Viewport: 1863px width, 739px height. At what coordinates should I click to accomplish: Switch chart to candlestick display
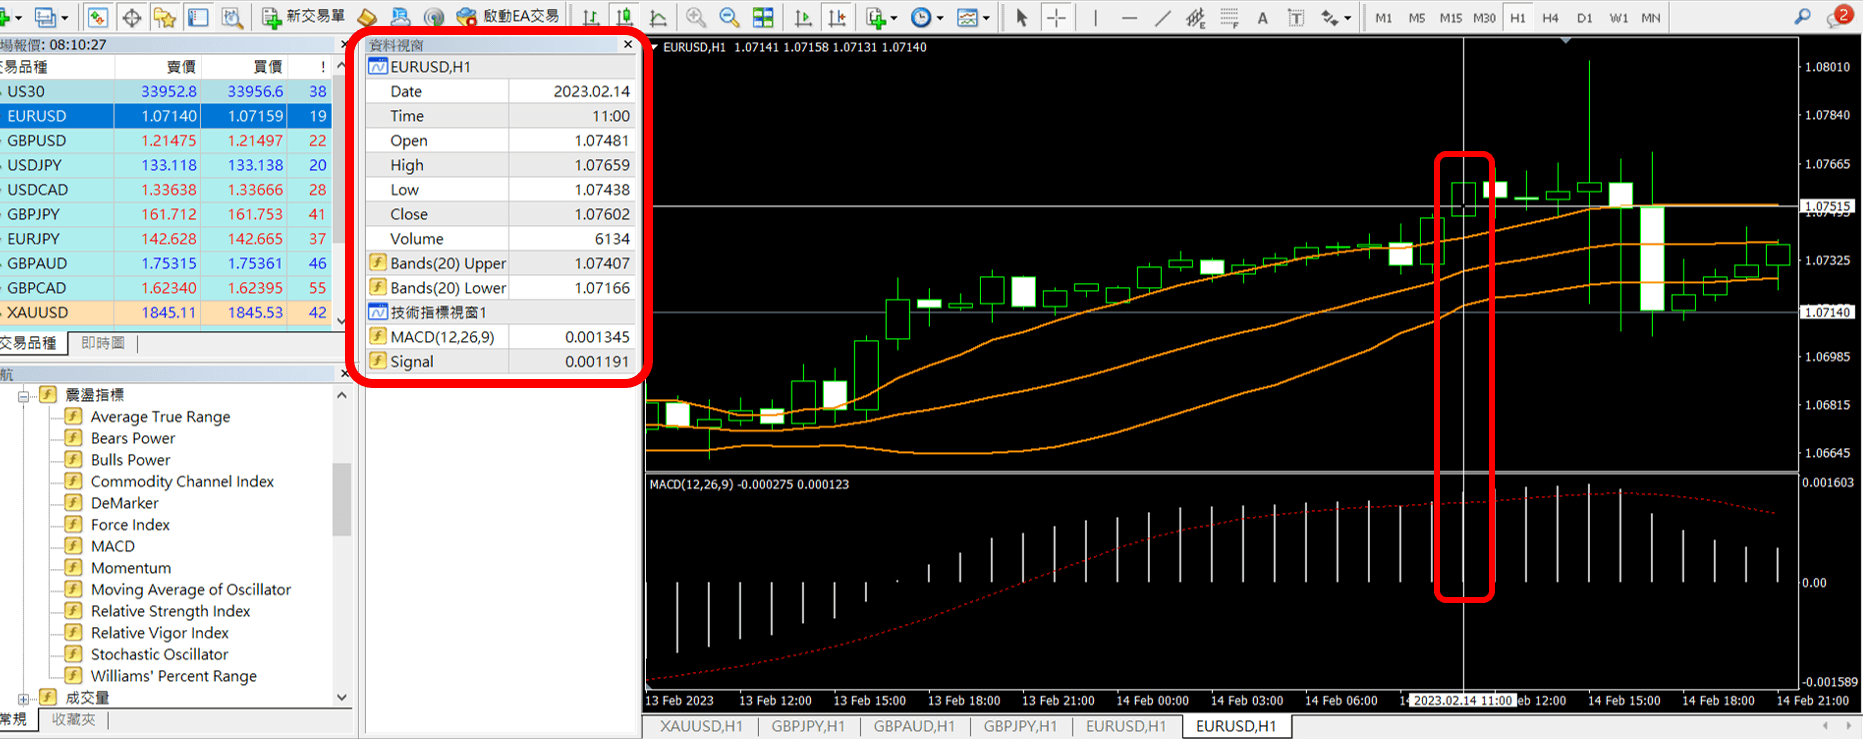pyautogui.click(x=625, y=18)
